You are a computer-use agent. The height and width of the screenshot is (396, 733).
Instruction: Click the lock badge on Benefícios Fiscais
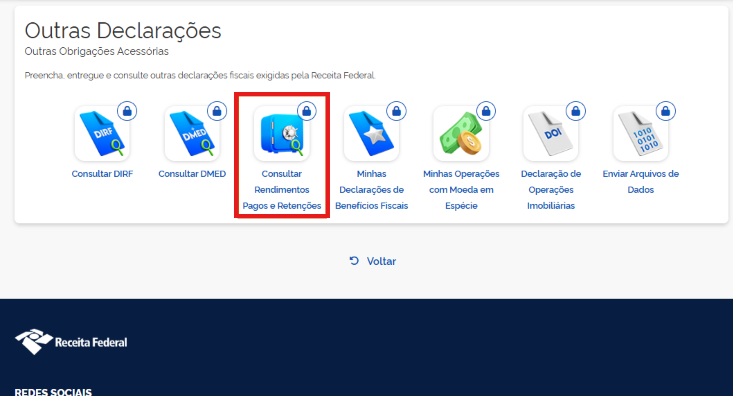396,111
